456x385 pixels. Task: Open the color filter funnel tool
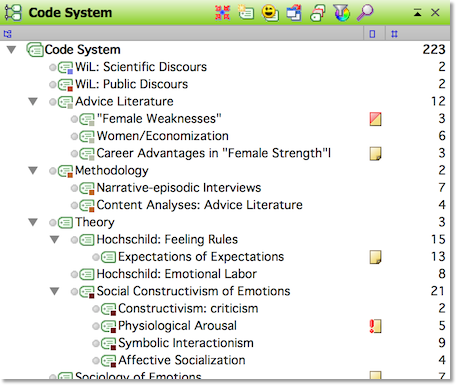(x=341, y=13)
